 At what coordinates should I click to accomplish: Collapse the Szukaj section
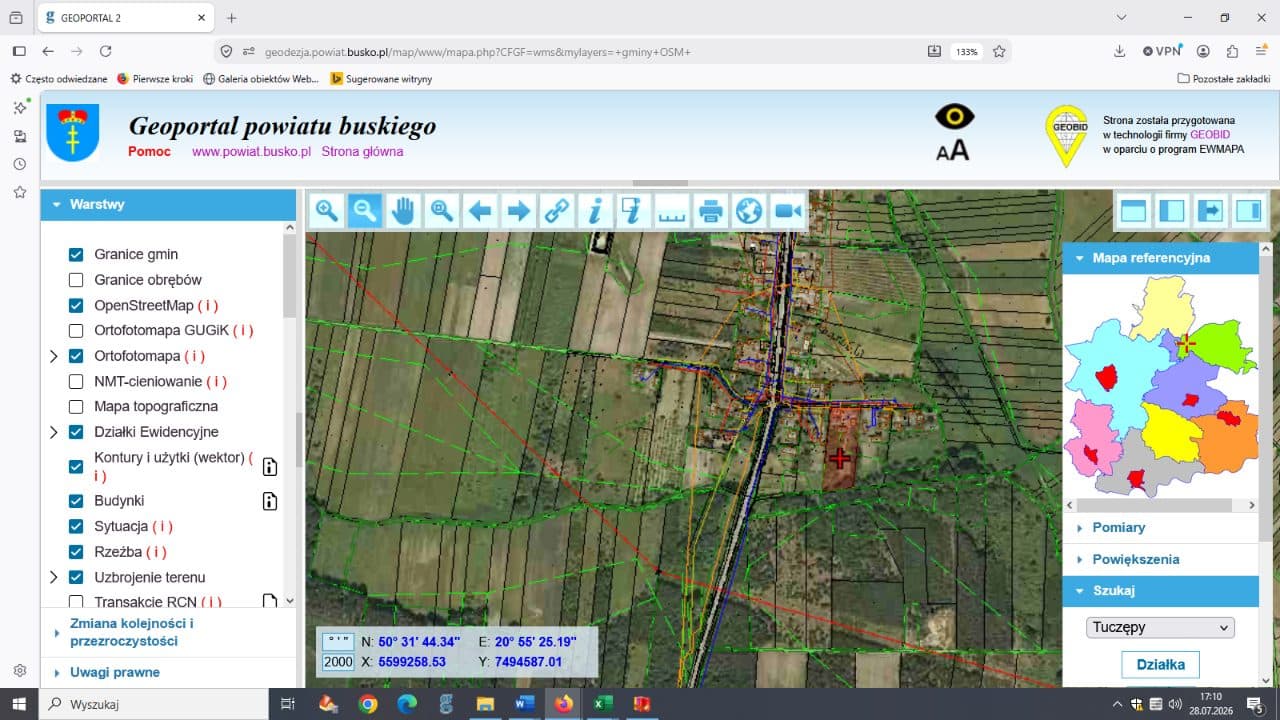1160,591
